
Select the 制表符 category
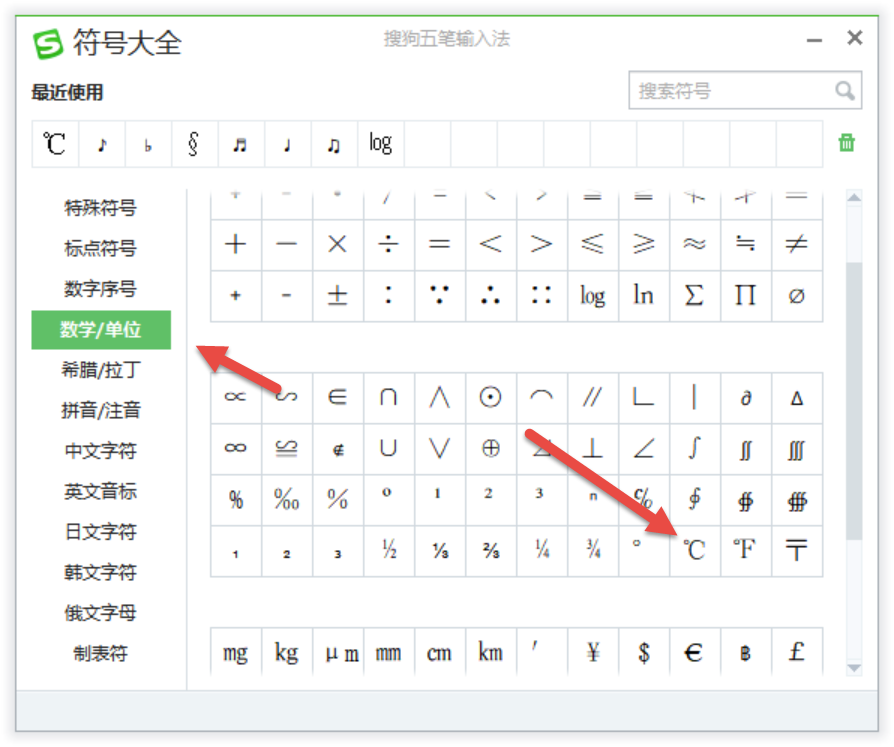click(100, 653)
